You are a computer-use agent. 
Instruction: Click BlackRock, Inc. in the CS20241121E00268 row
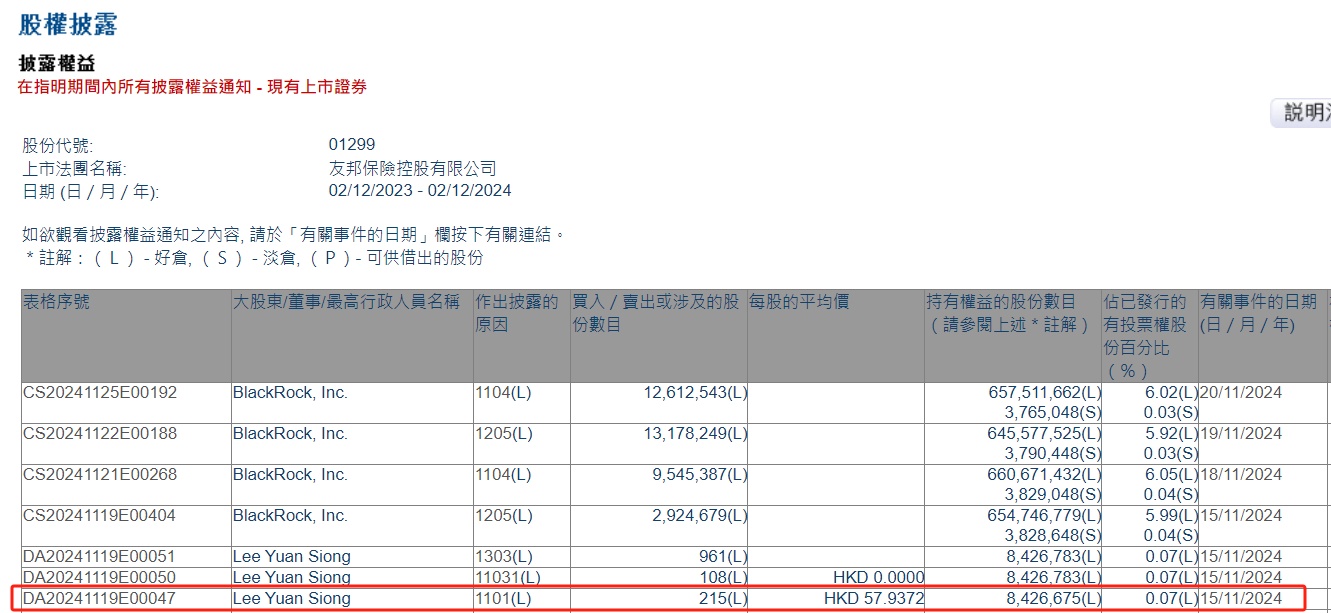coord(290,475)
